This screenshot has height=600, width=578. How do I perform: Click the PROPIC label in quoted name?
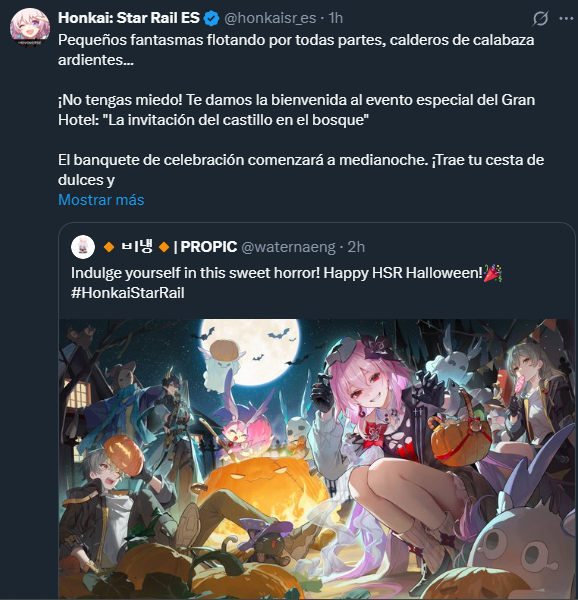click(x=208, y=247)
